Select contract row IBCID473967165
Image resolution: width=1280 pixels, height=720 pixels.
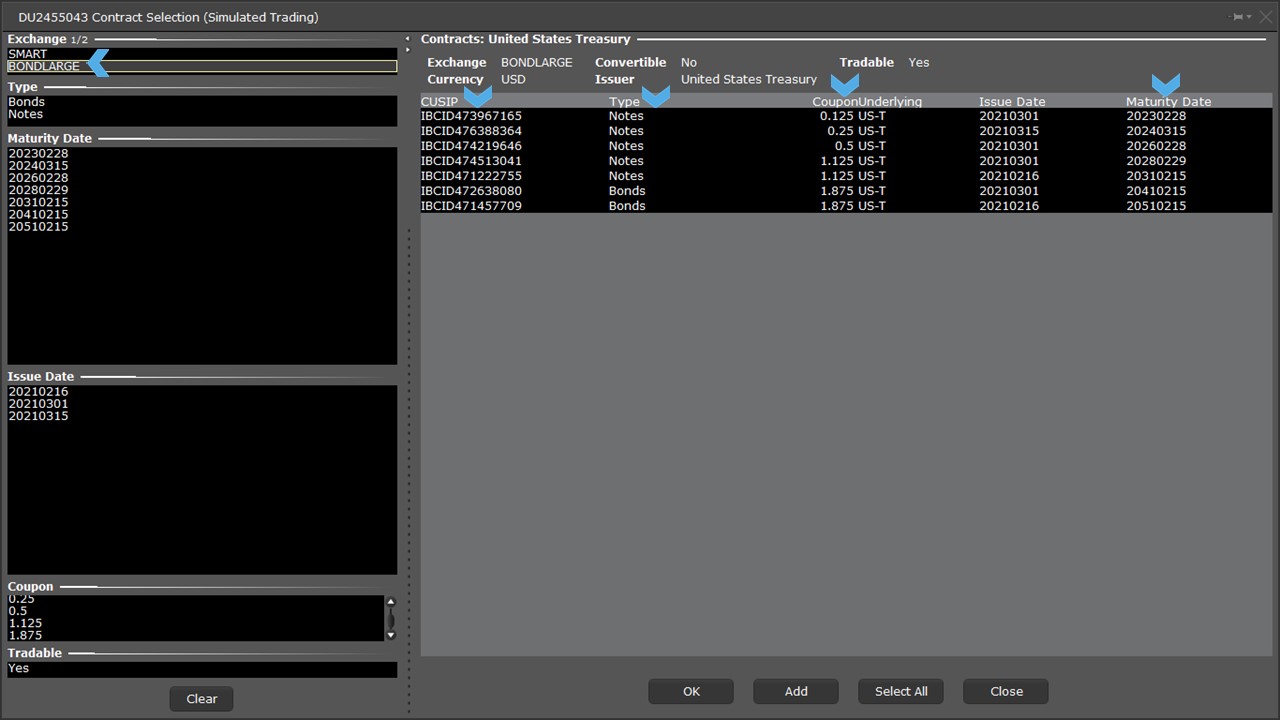[471, 116]
